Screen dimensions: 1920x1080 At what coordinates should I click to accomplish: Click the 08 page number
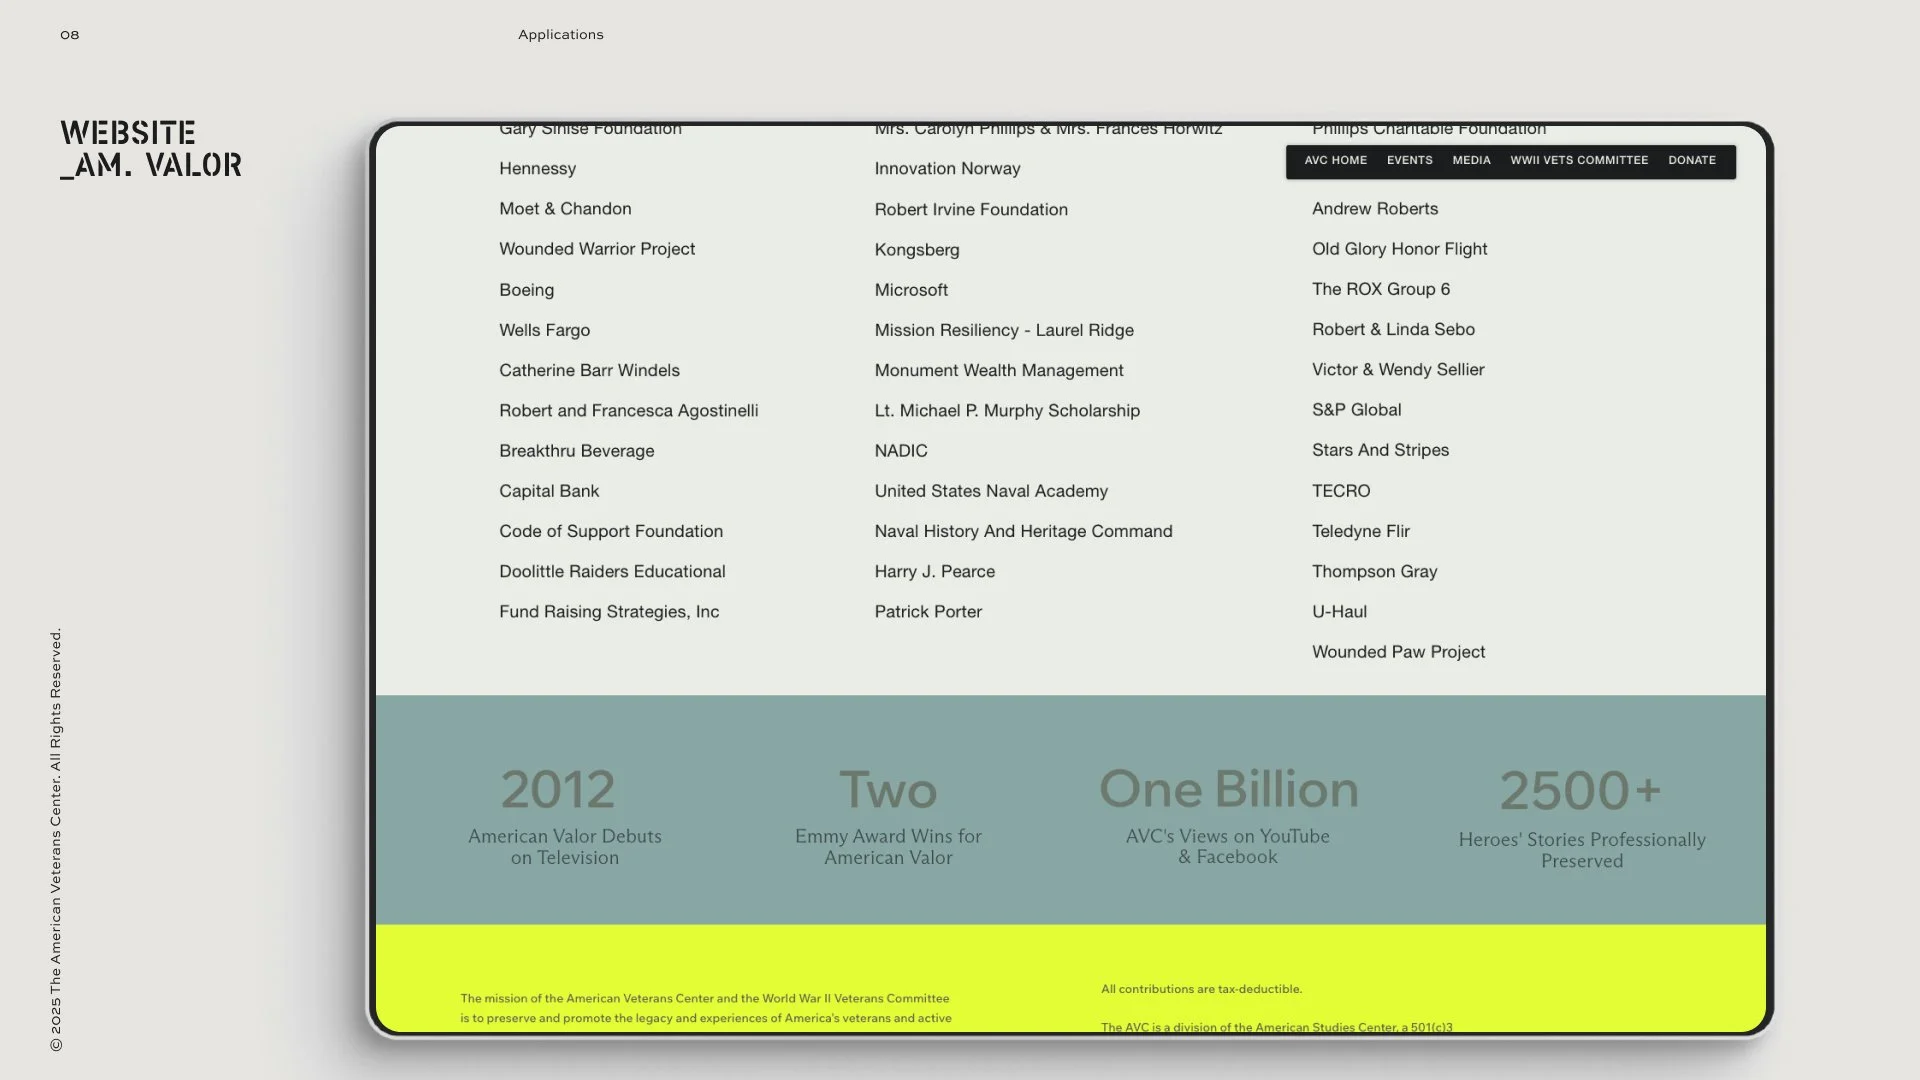tap(70, 35)
